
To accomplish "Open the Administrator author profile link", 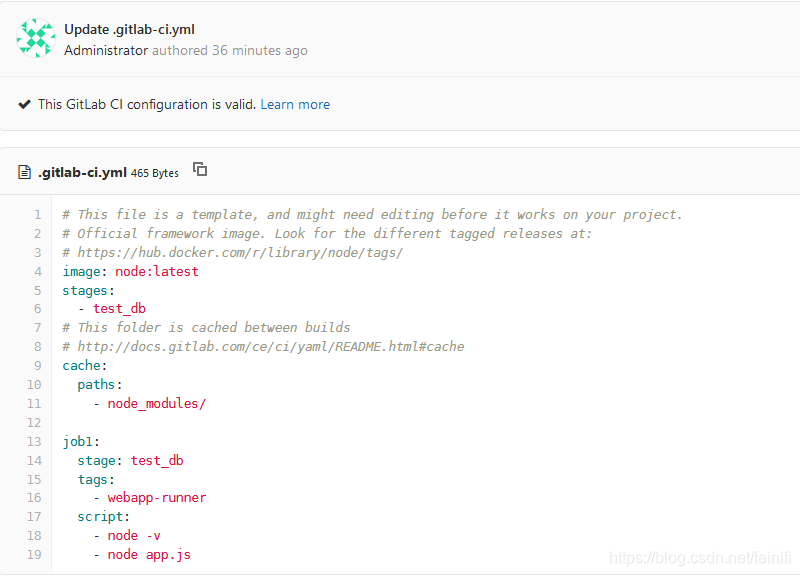I will pos(106,51).
